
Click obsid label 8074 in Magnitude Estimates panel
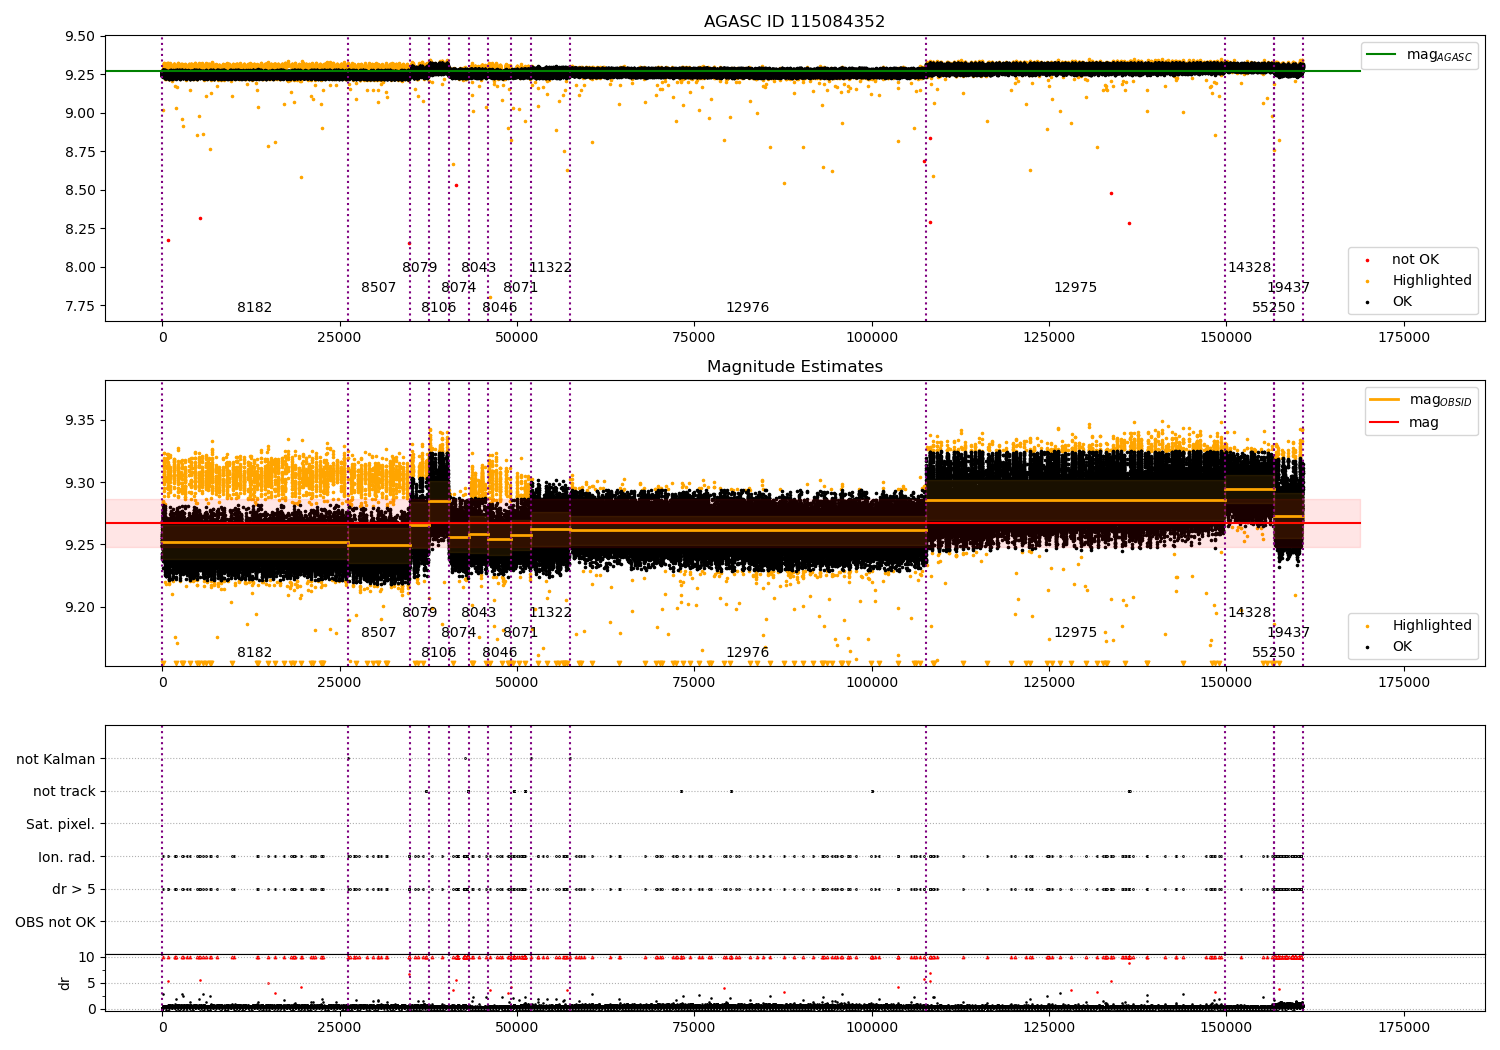[458, 633]
